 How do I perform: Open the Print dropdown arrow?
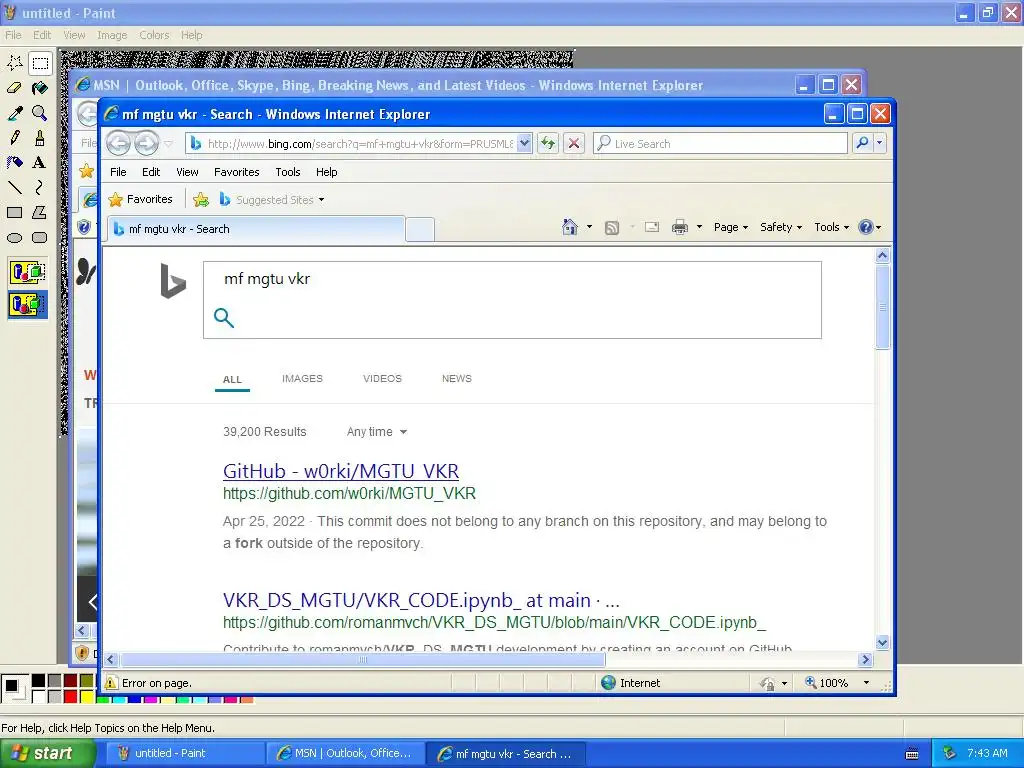pos(699,227)
